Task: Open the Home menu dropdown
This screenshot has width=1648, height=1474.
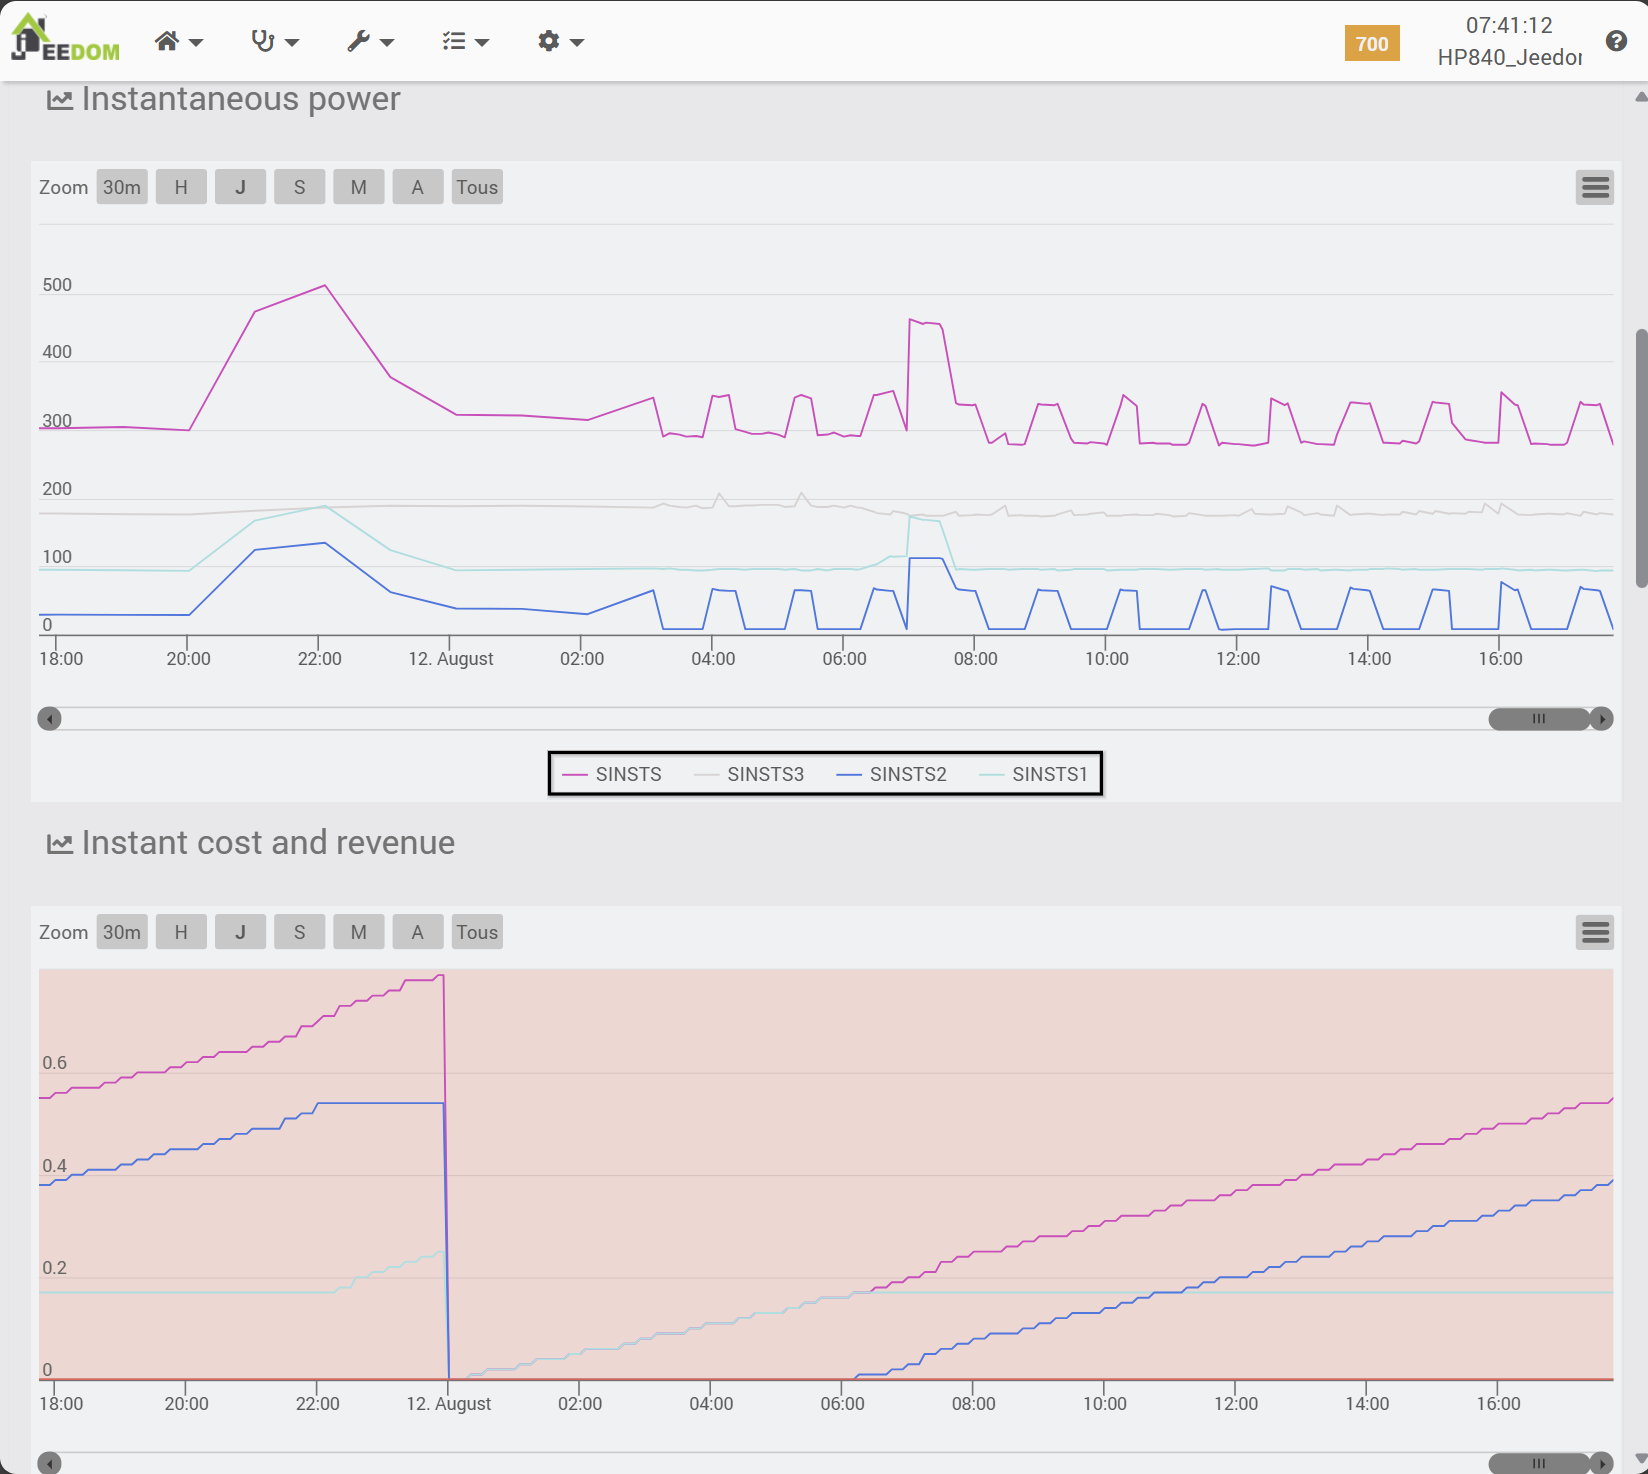Action: [x=178, y=41]
